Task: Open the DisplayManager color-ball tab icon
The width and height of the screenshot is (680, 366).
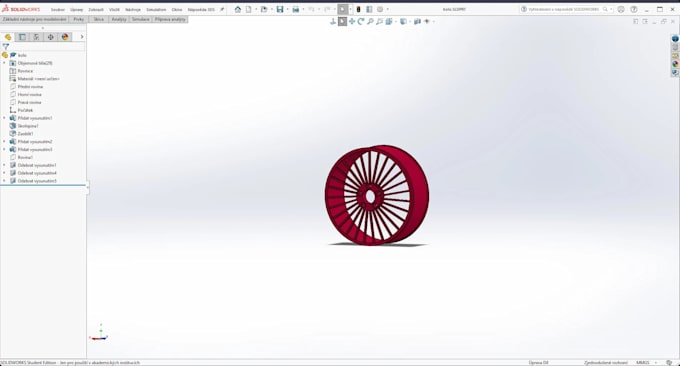Action: click(x=65, y=37)
